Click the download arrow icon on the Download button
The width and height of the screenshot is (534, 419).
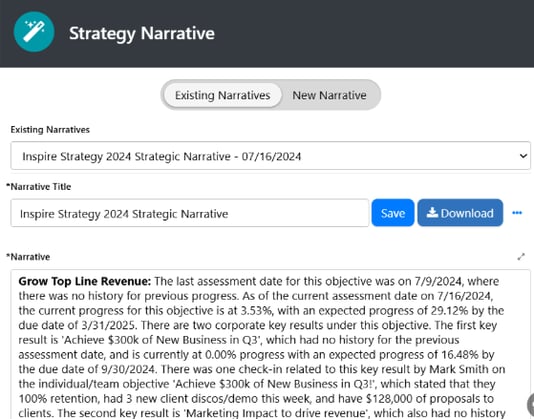pos(432,213)
